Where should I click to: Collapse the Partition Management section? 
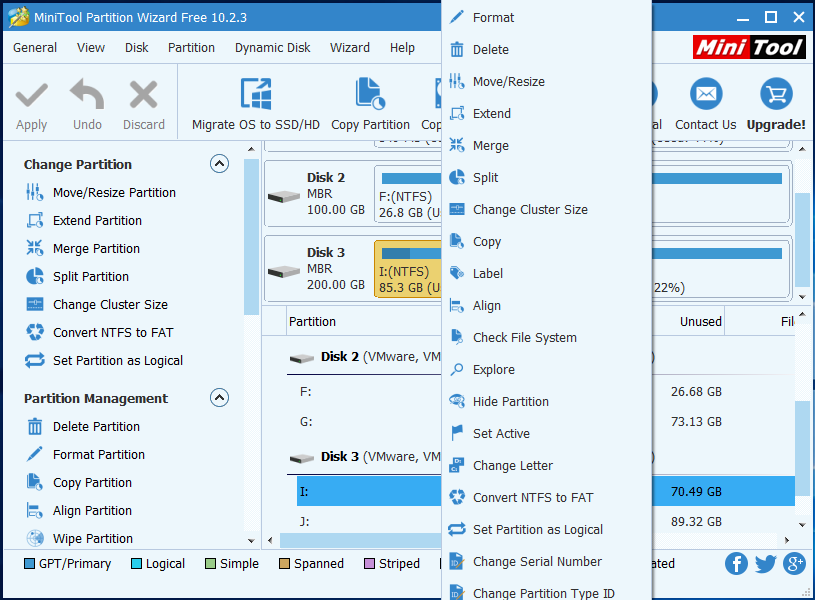coord(219,398)
